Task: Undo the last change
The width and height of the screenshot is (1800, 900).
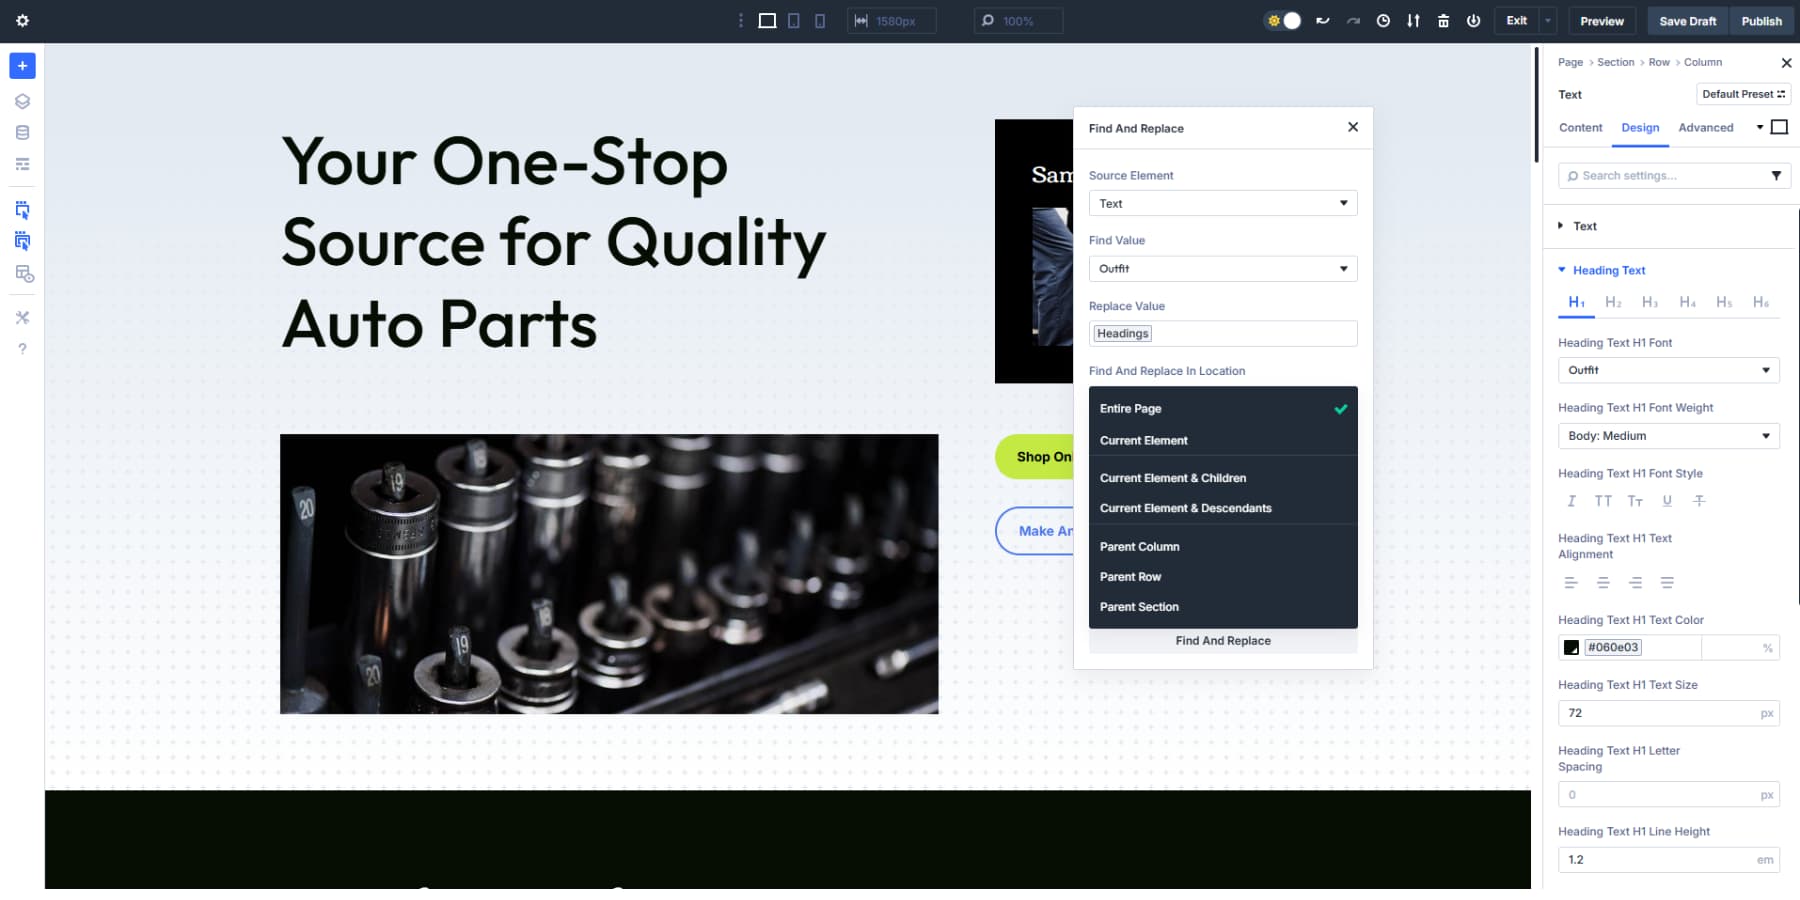Action: tap(1322, 20)
